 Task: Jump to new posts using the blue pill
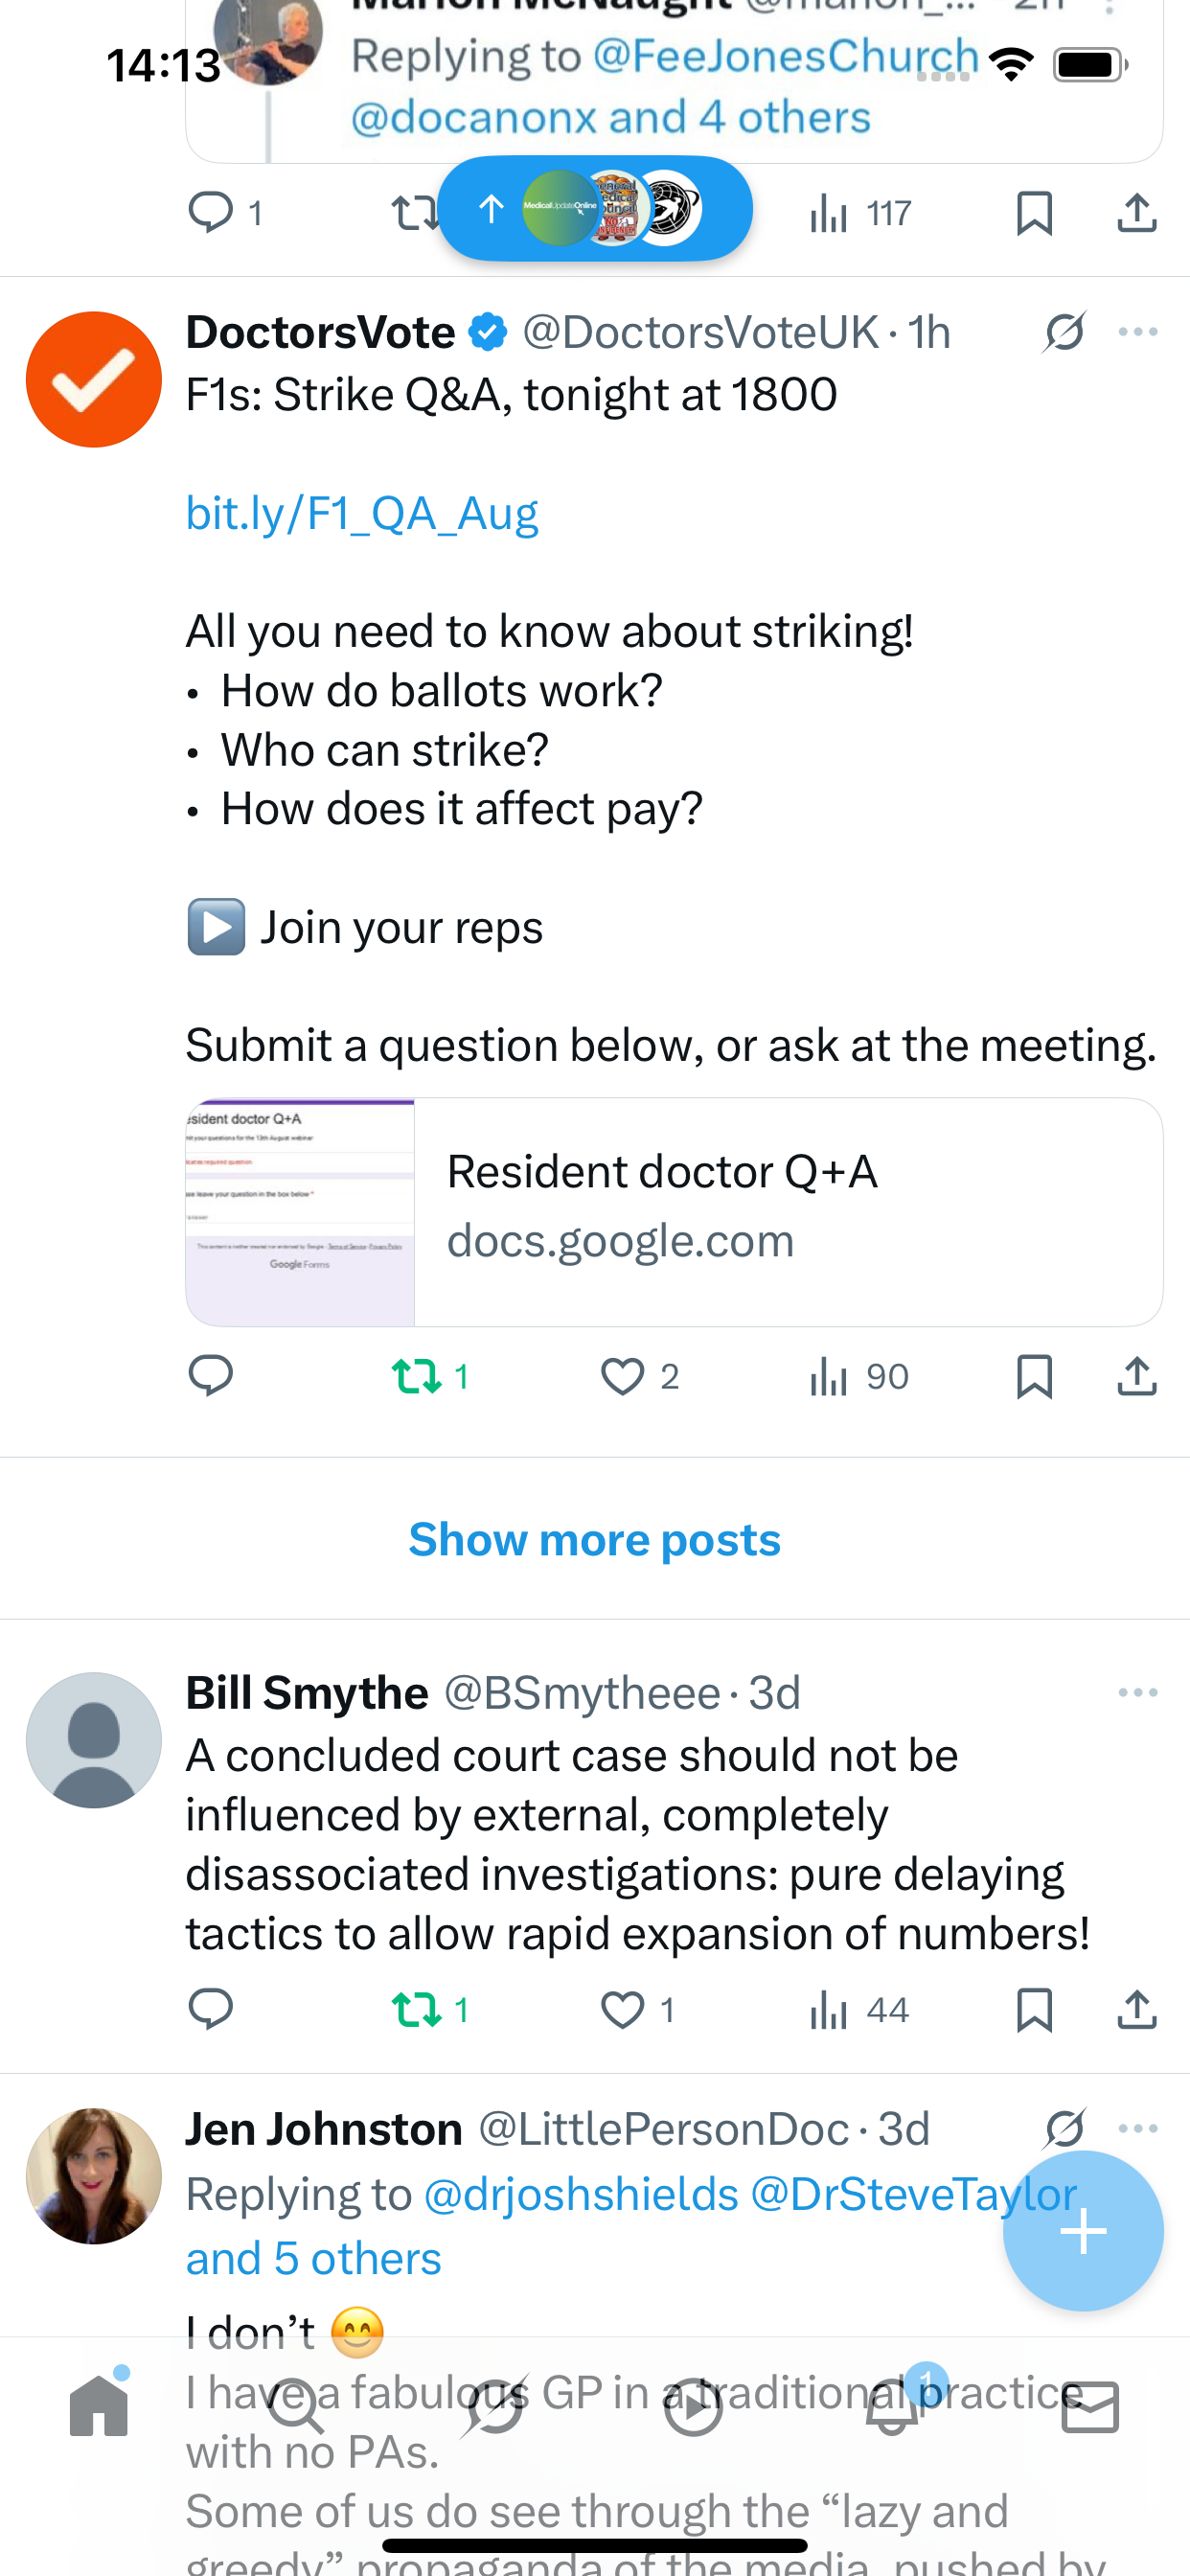pos(594,209)
